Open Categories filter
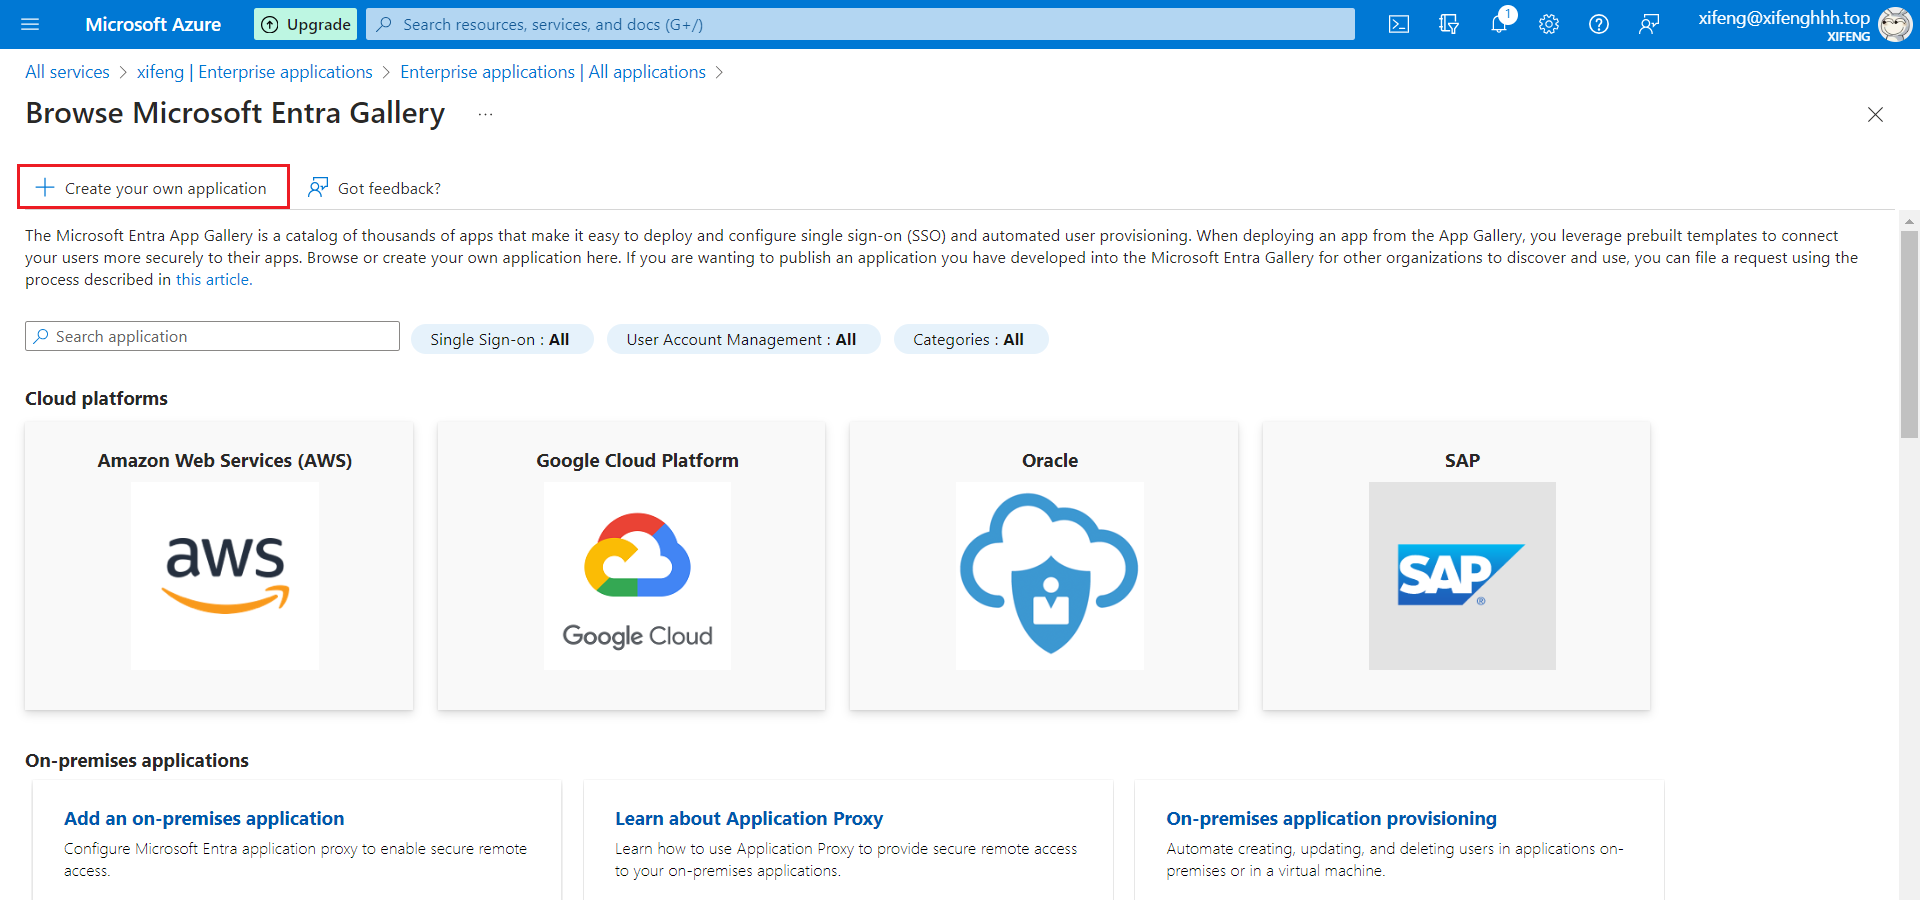The width and height of the screenshot is (1920, 900). [970, 339]
